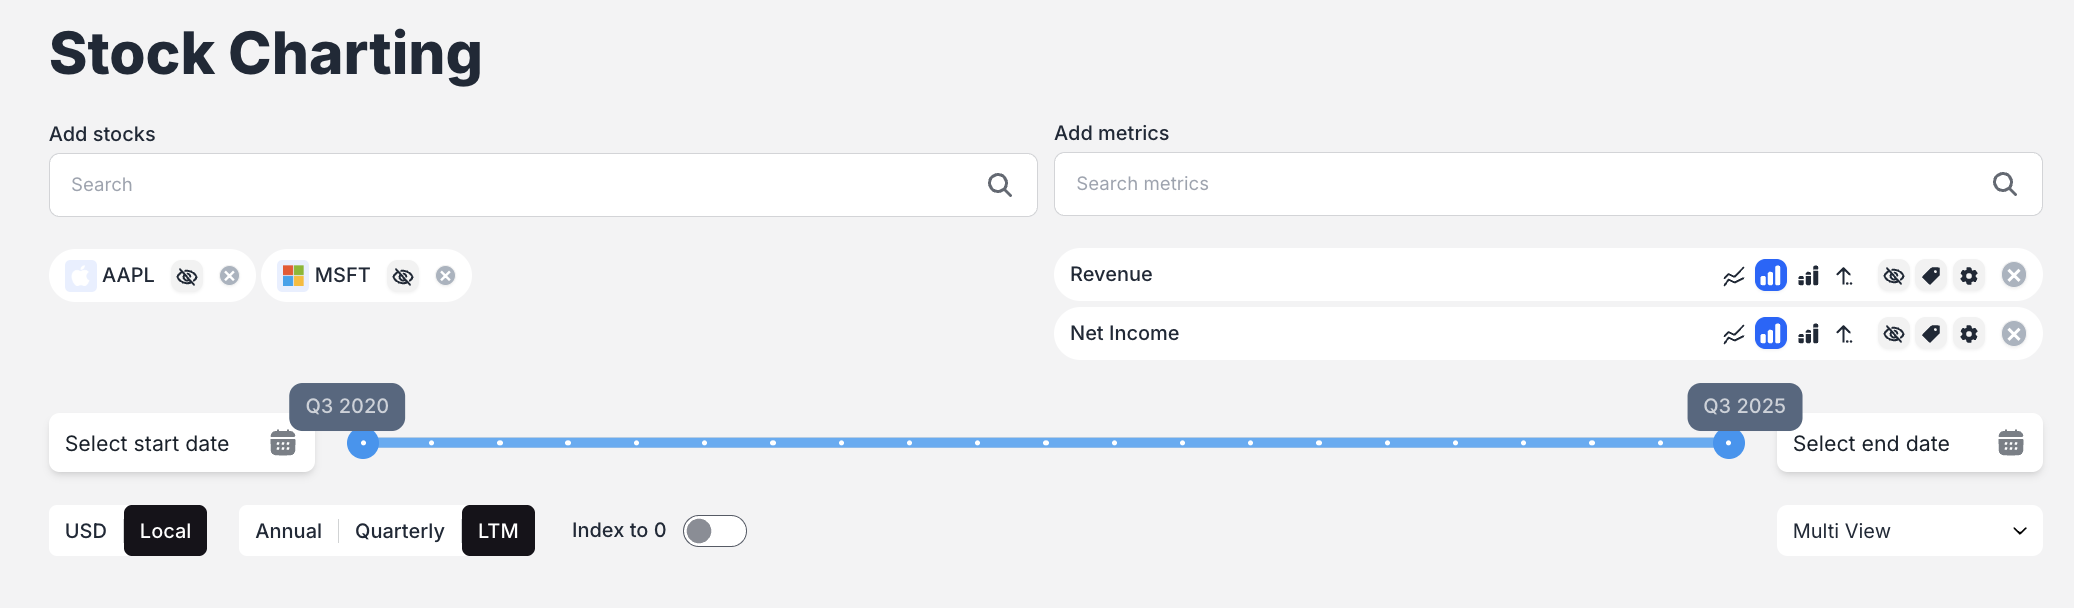Image resolution: width=2074 pixels, height=608 pixels.
Task: Select bar chart icon for Net Income
Action: [1770, 334]
